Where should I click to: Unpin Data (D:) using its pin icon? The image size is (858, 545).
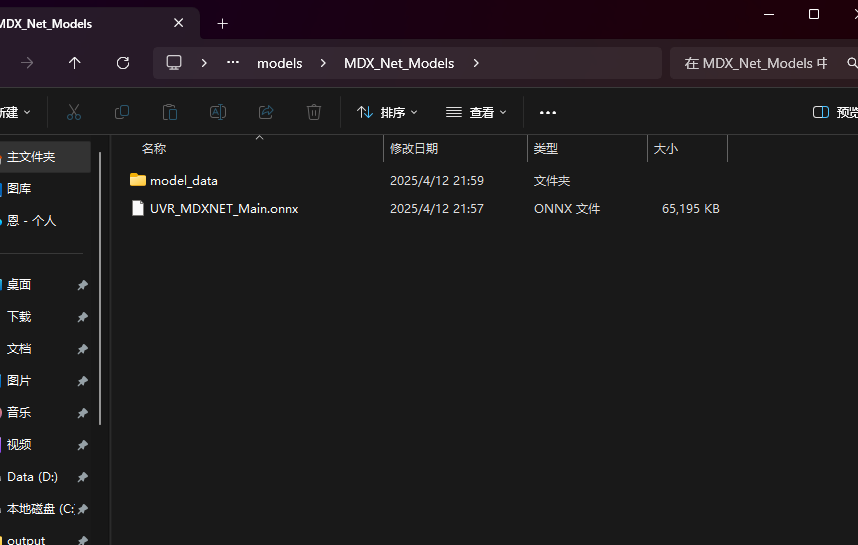click(83, 478)
